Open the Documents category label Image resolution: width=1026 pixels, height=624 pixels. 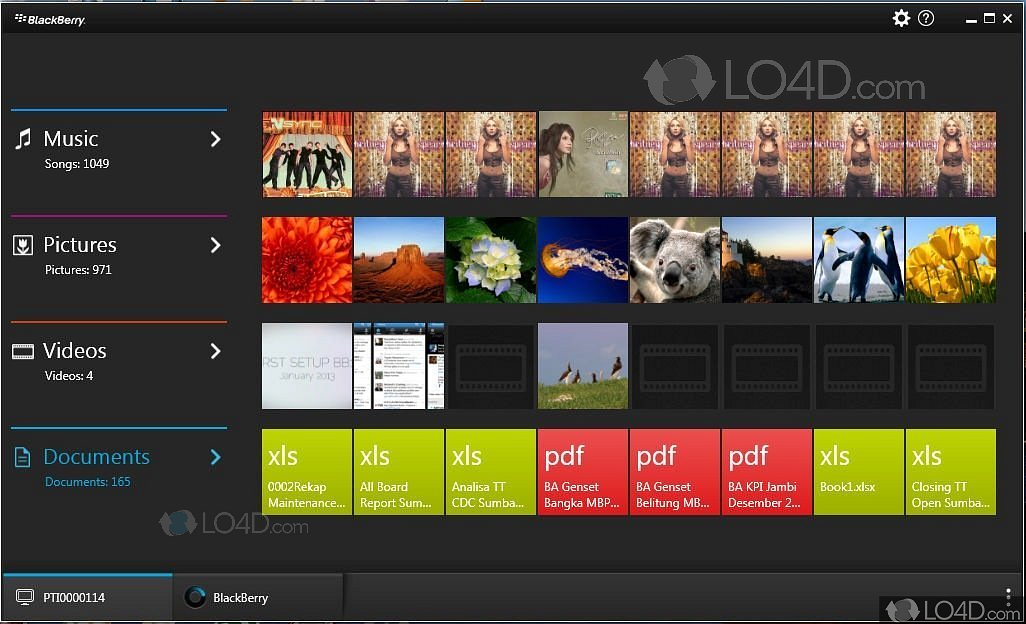point(96,457)
